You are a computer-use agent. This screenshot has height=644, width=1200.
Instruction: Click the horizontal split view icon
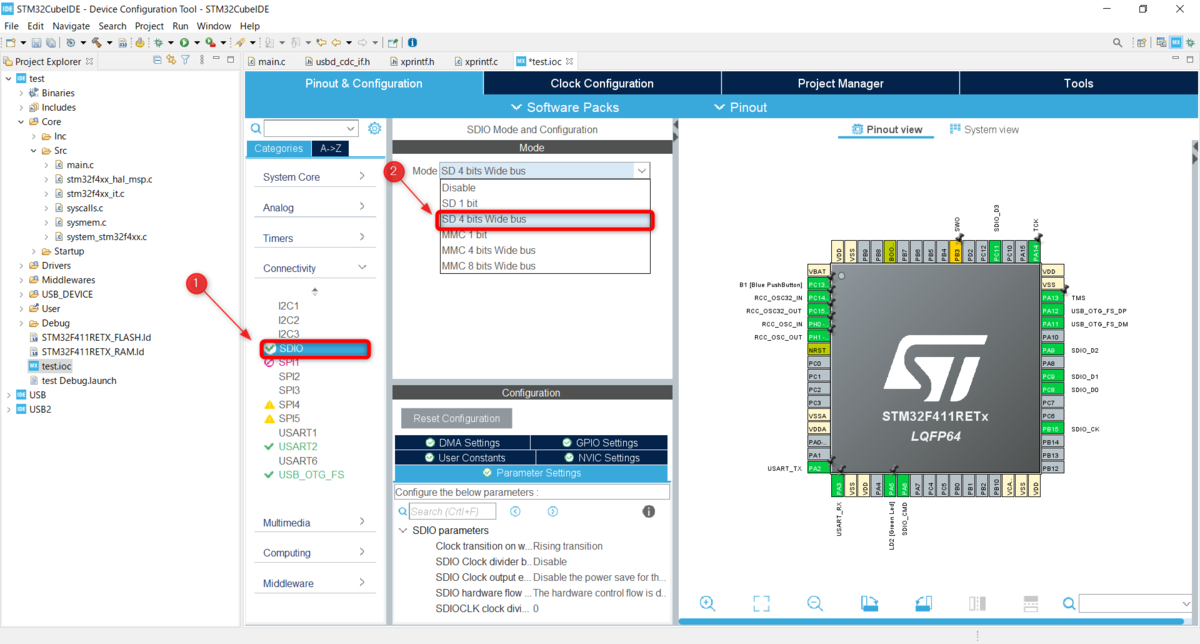[x=1031, y=603]
